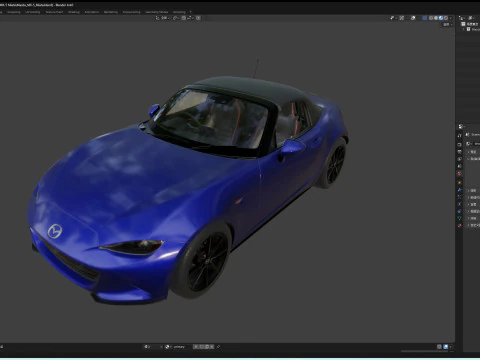The height and width of the screenshot is (360, 480).
Task: Open the World properties tab
Action: pos(459,173)
